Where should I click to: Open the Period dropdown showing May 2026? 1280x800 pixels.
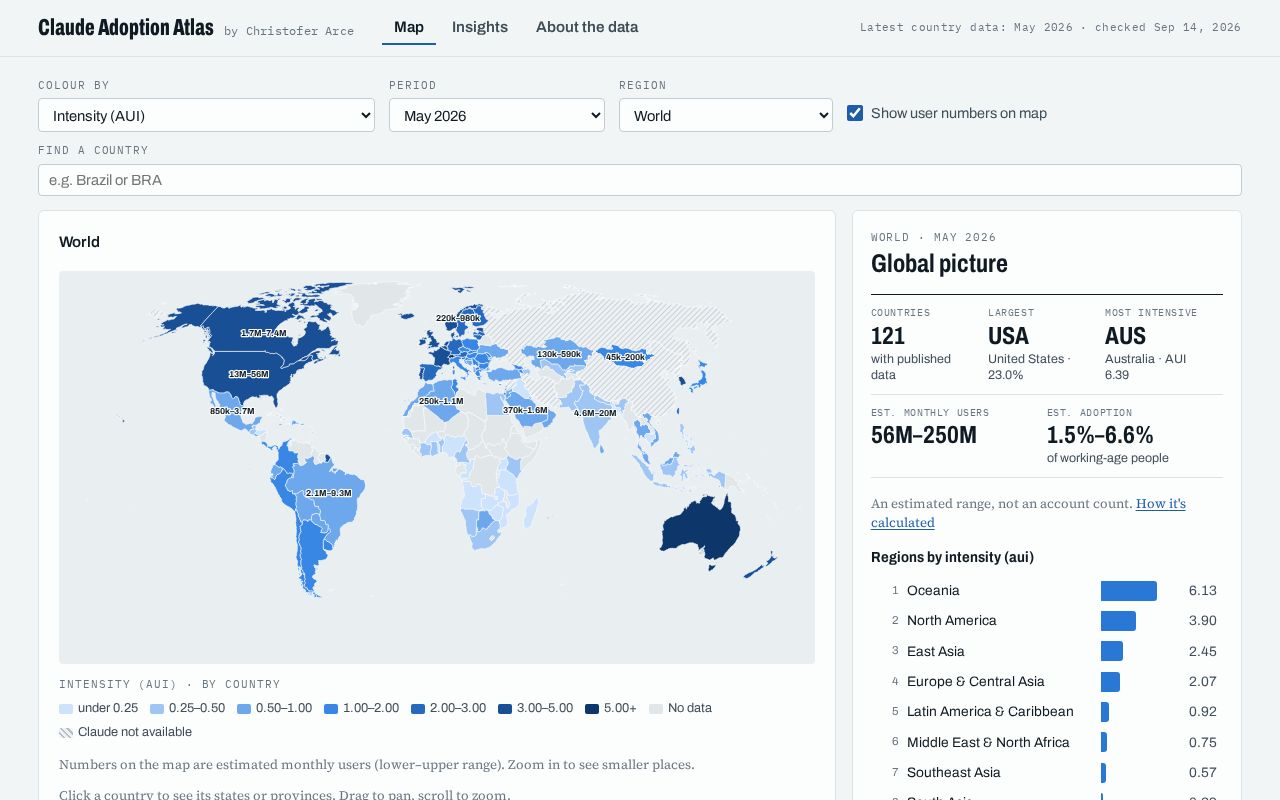497,115
